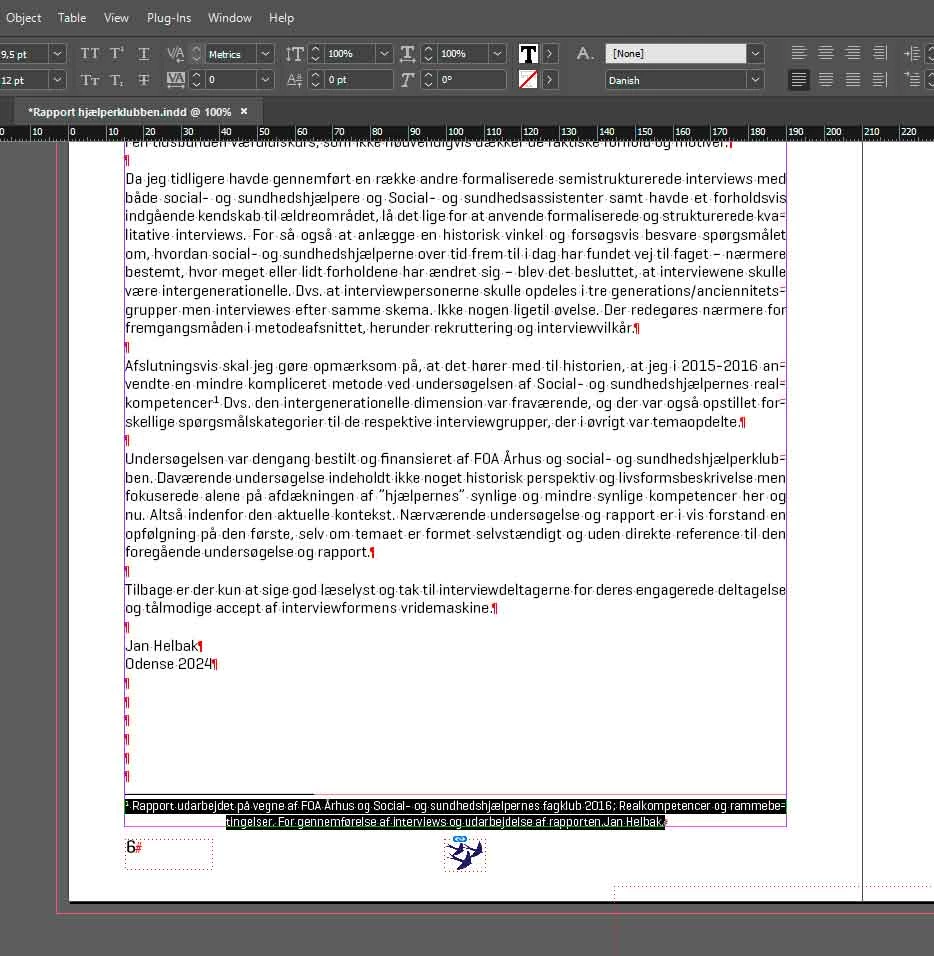Click the Baseline Shift icon
The width and height of the screenshot is (934, 956).
[x=294, y=80]
